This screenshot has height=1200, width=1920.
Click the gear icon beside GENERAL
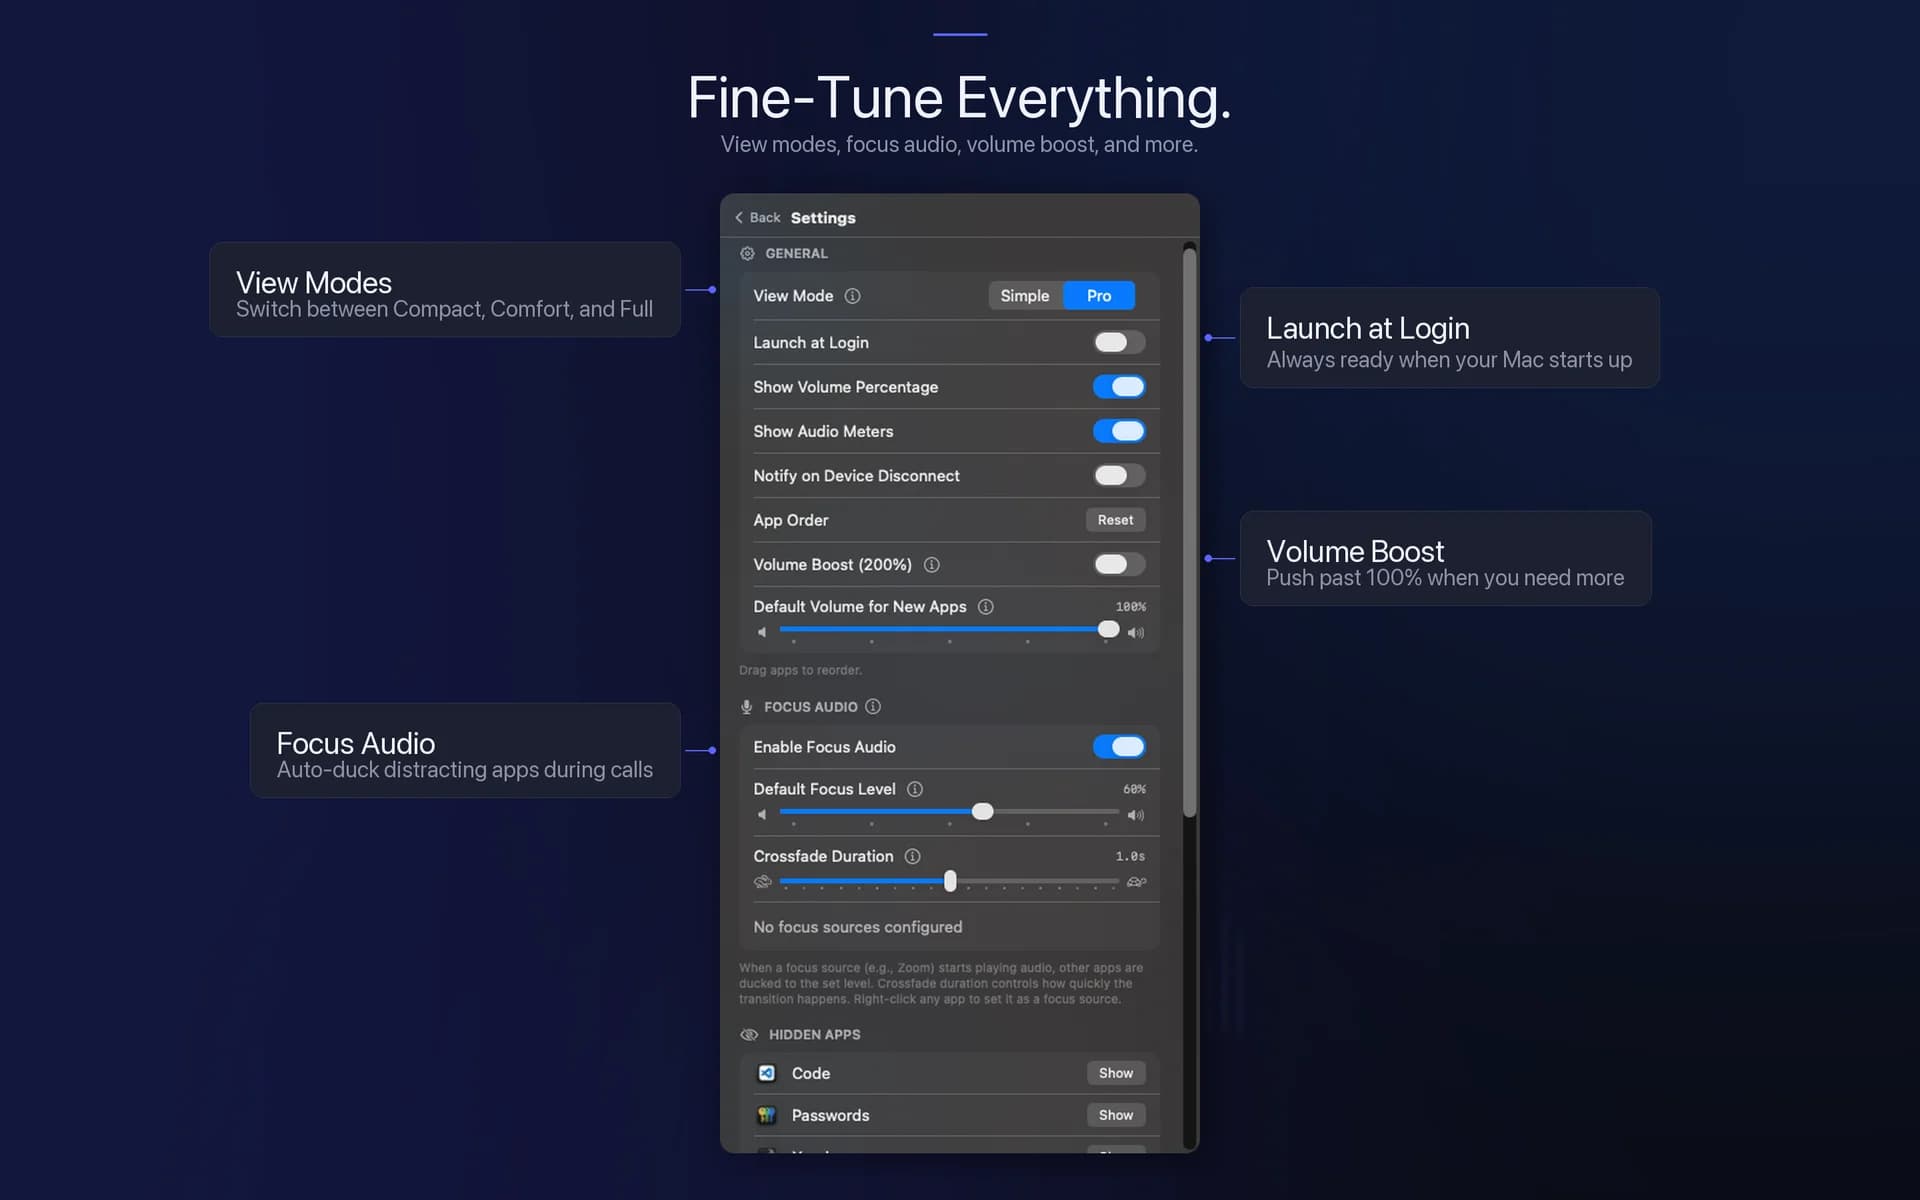746,253
